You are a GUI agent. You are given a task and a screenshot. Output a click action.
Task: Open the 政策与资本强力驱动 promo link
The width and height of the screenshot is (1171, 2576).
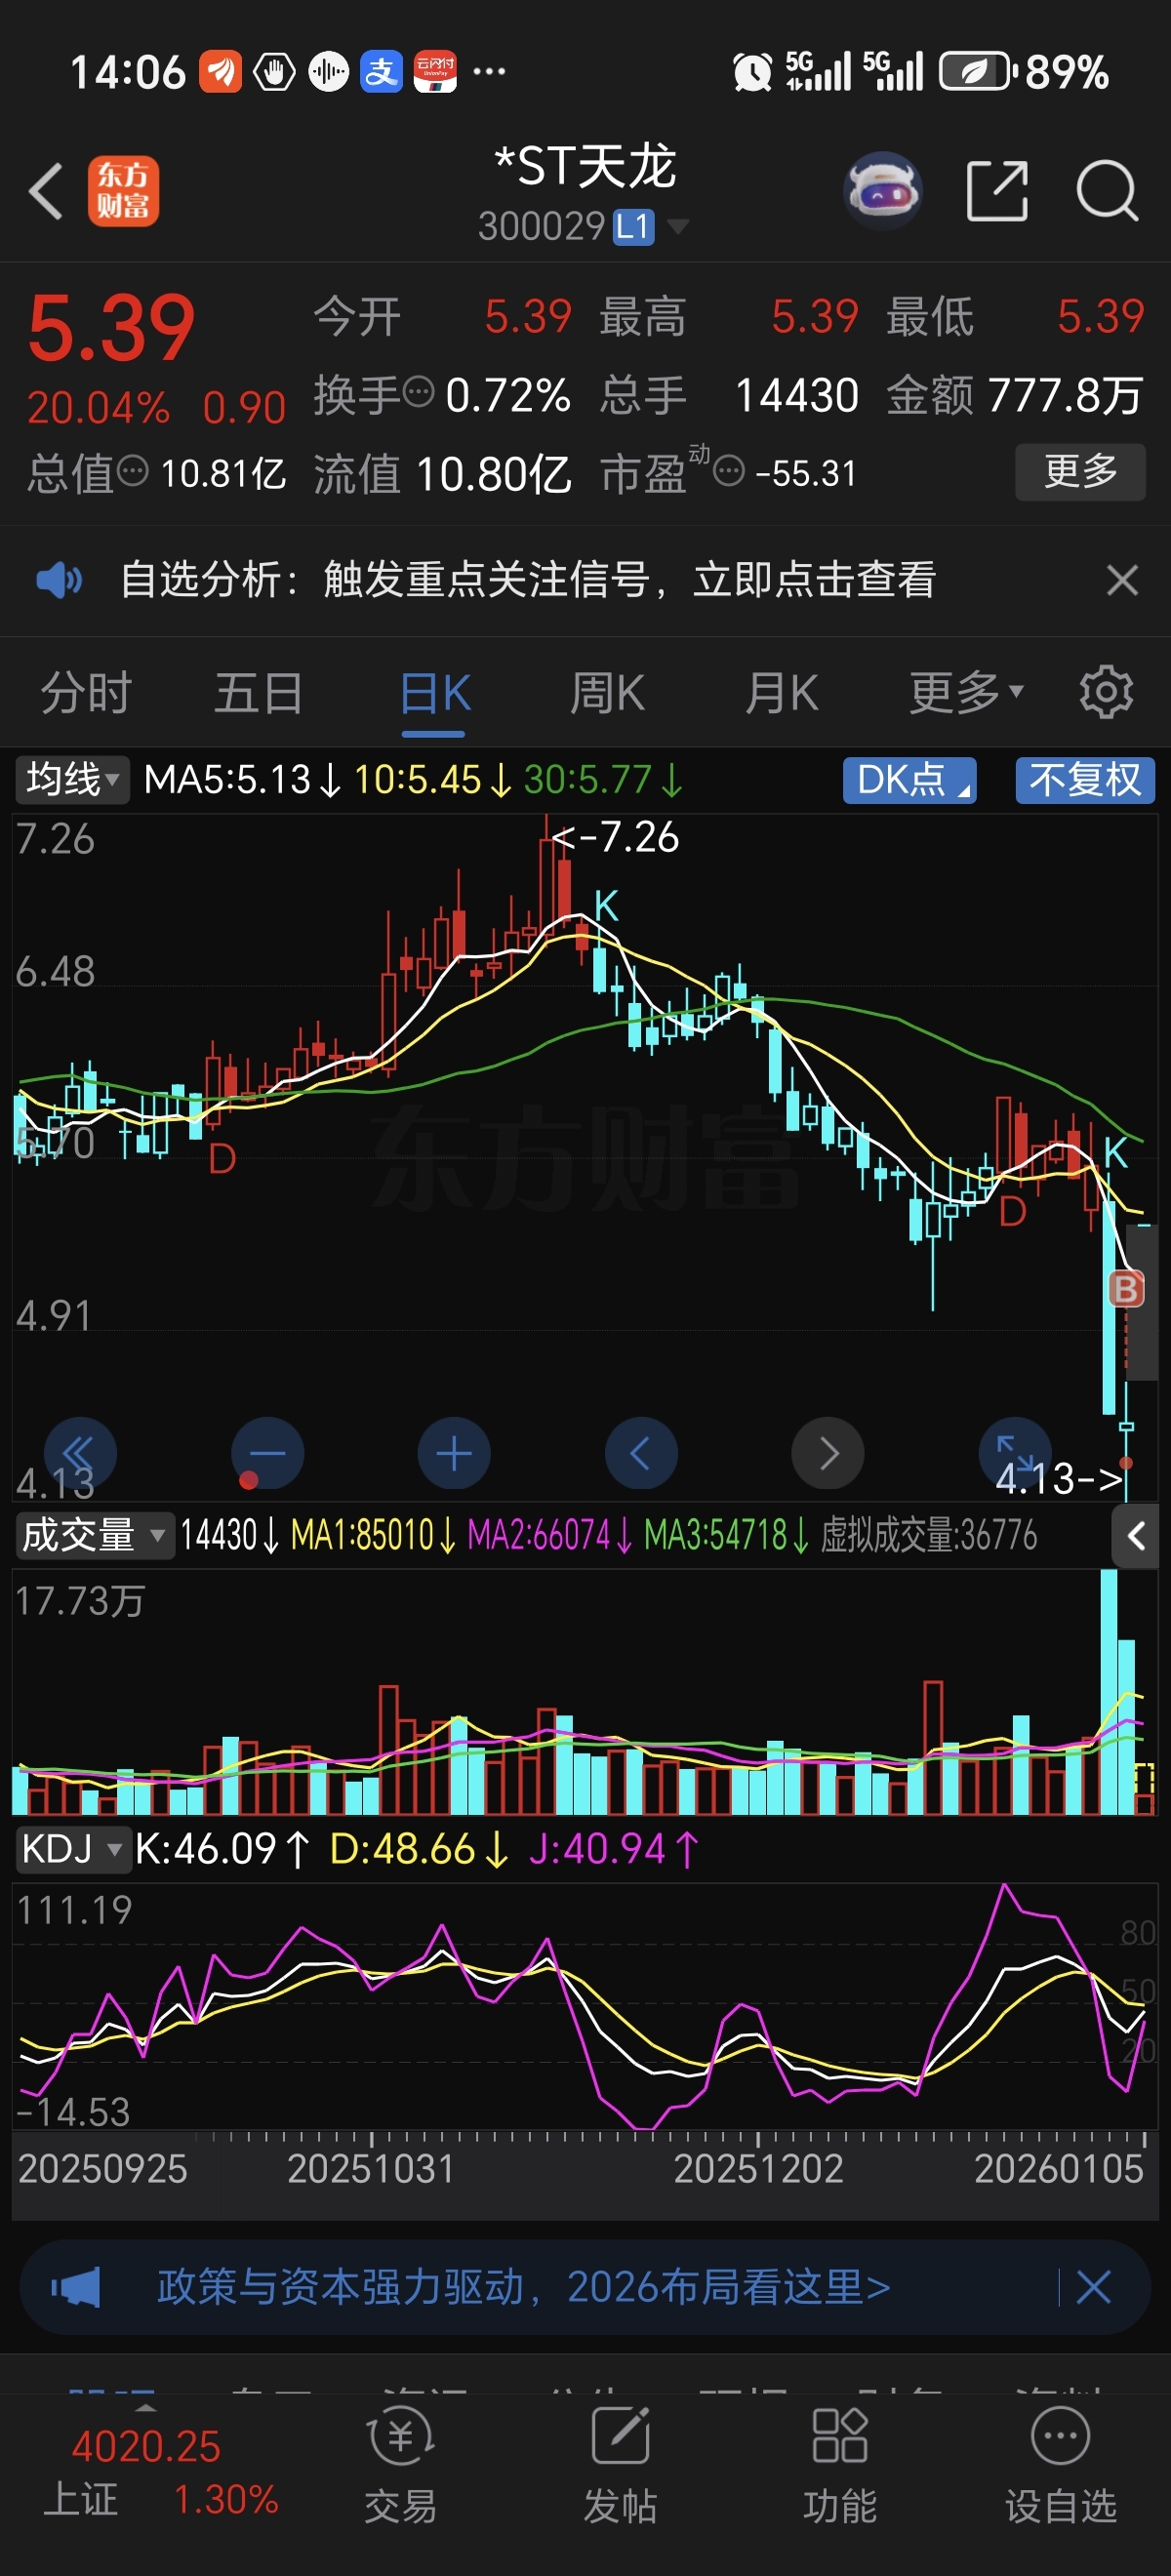pyautogui.click(x=523, y=2286)
